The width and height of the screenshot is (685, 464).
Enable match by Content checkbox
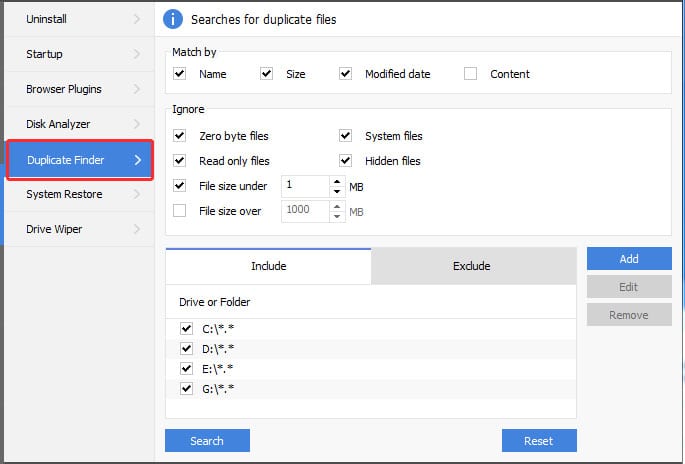coord(471,74)
